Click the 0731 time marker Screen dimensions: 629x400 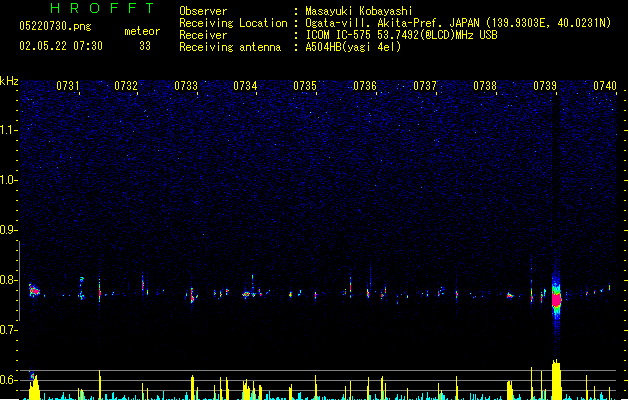click(68, 86)
